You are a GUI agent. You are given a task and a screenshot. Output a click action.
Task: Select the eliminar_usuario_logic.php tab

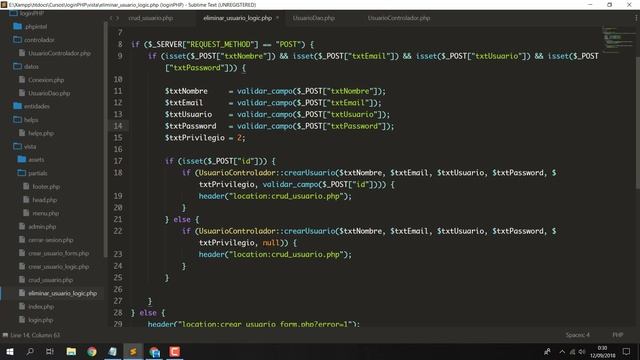click(238, 18)
